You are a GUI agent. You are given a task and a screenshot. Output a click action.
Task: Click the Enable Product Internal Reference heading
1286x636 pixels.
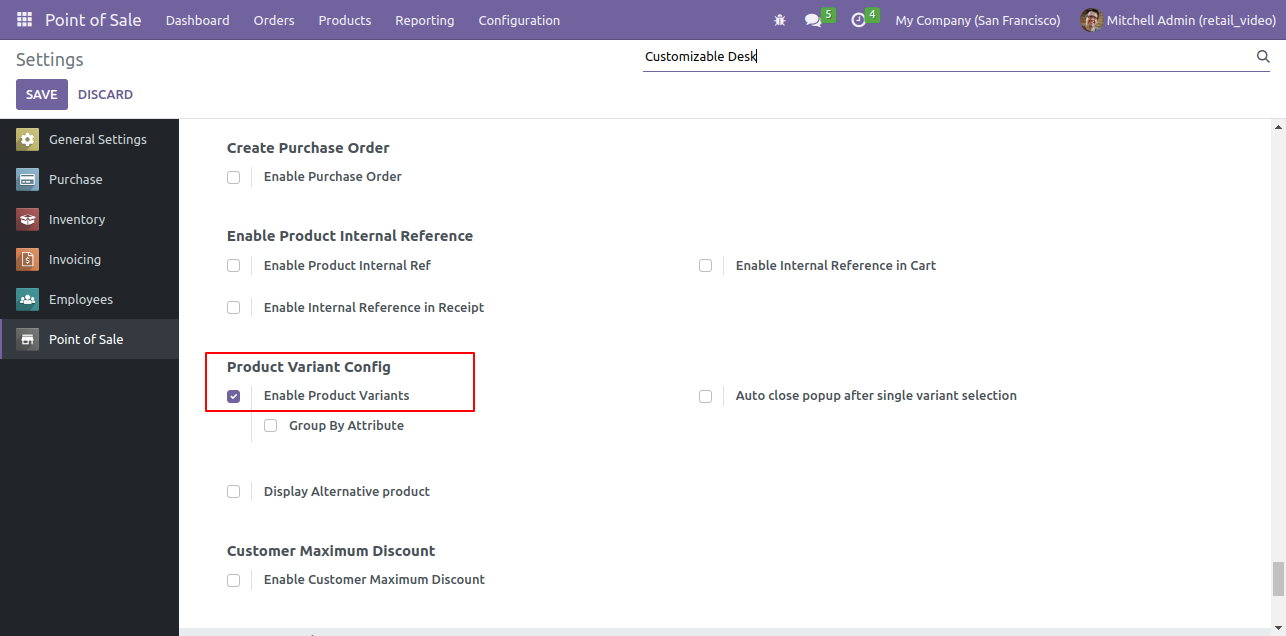350,236
